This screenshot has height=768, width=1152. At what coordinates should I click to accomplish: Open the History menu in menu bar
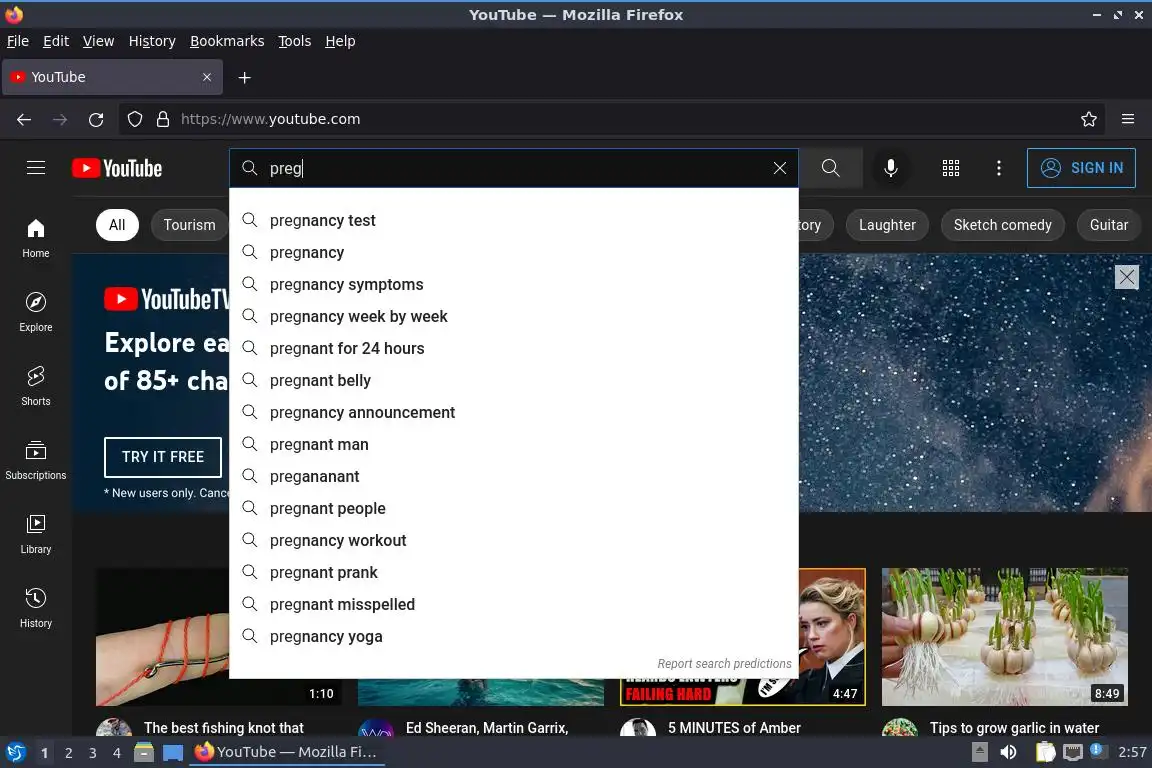pos(152,41)
